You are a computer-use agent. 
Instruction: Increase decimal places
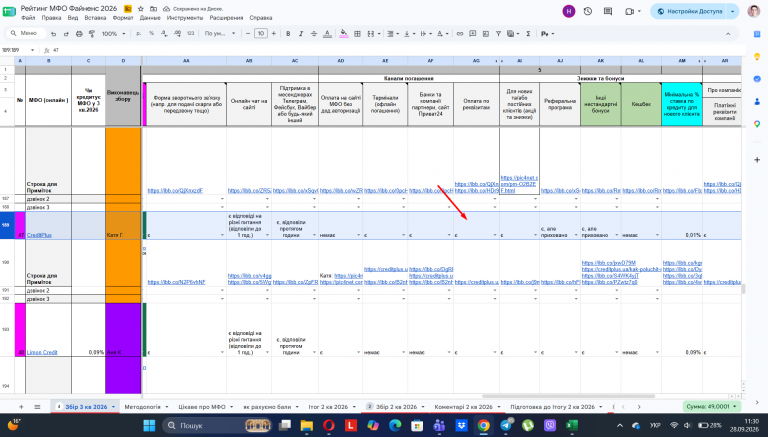pyautogui.click(x=177, y=34)
